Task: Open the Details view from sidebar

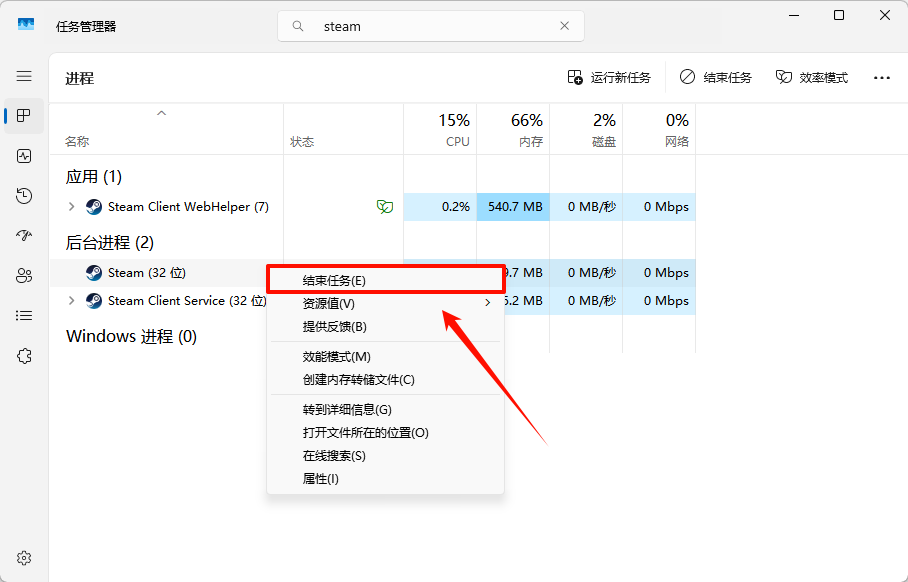Action: (x=22, y=315)
